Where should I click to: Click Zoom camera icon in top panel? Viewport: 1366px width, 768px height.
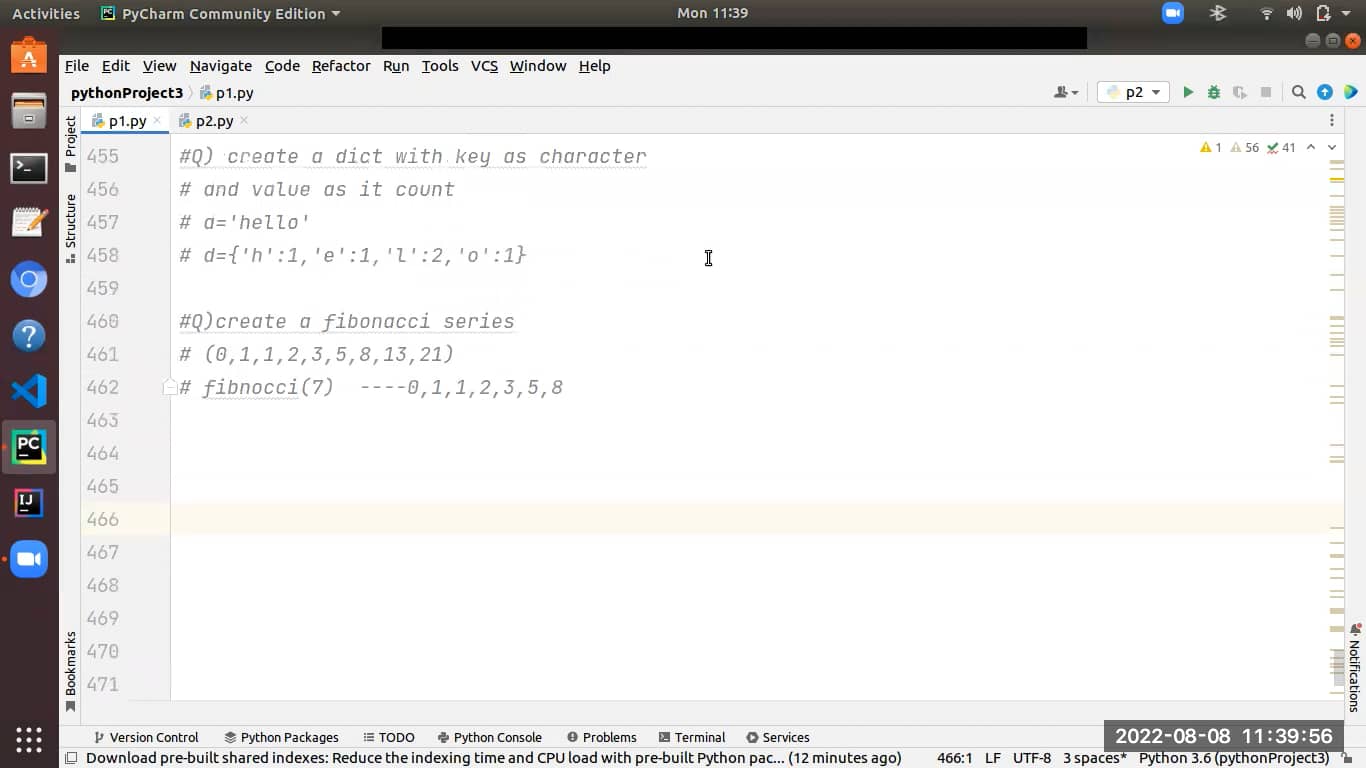click(x=1173, y=13)
